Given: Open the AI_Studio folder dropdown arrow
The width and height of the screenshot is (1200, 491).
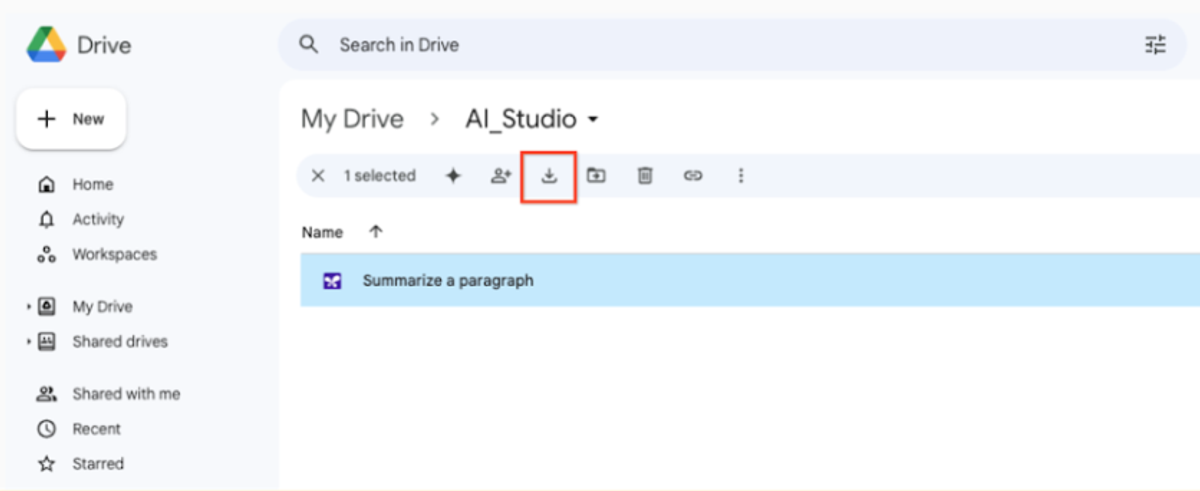Looking at the screenshot, I should pos(593,120).
